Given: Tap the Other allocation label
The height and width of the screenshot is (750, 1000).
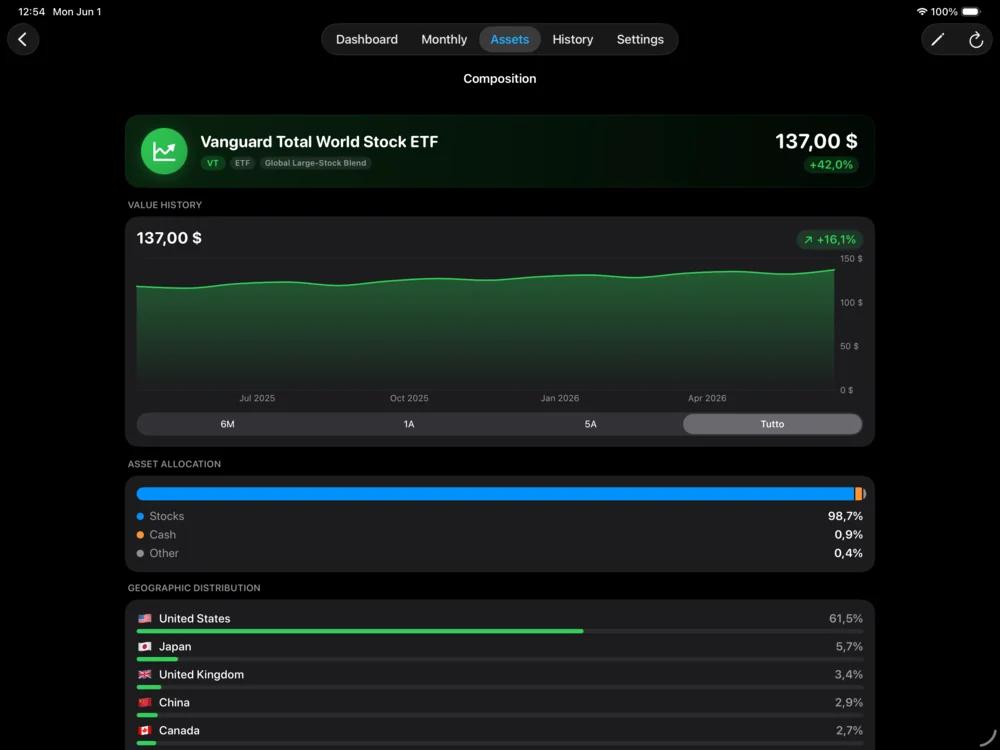Looking at the screenshot, I should point(164,554).
